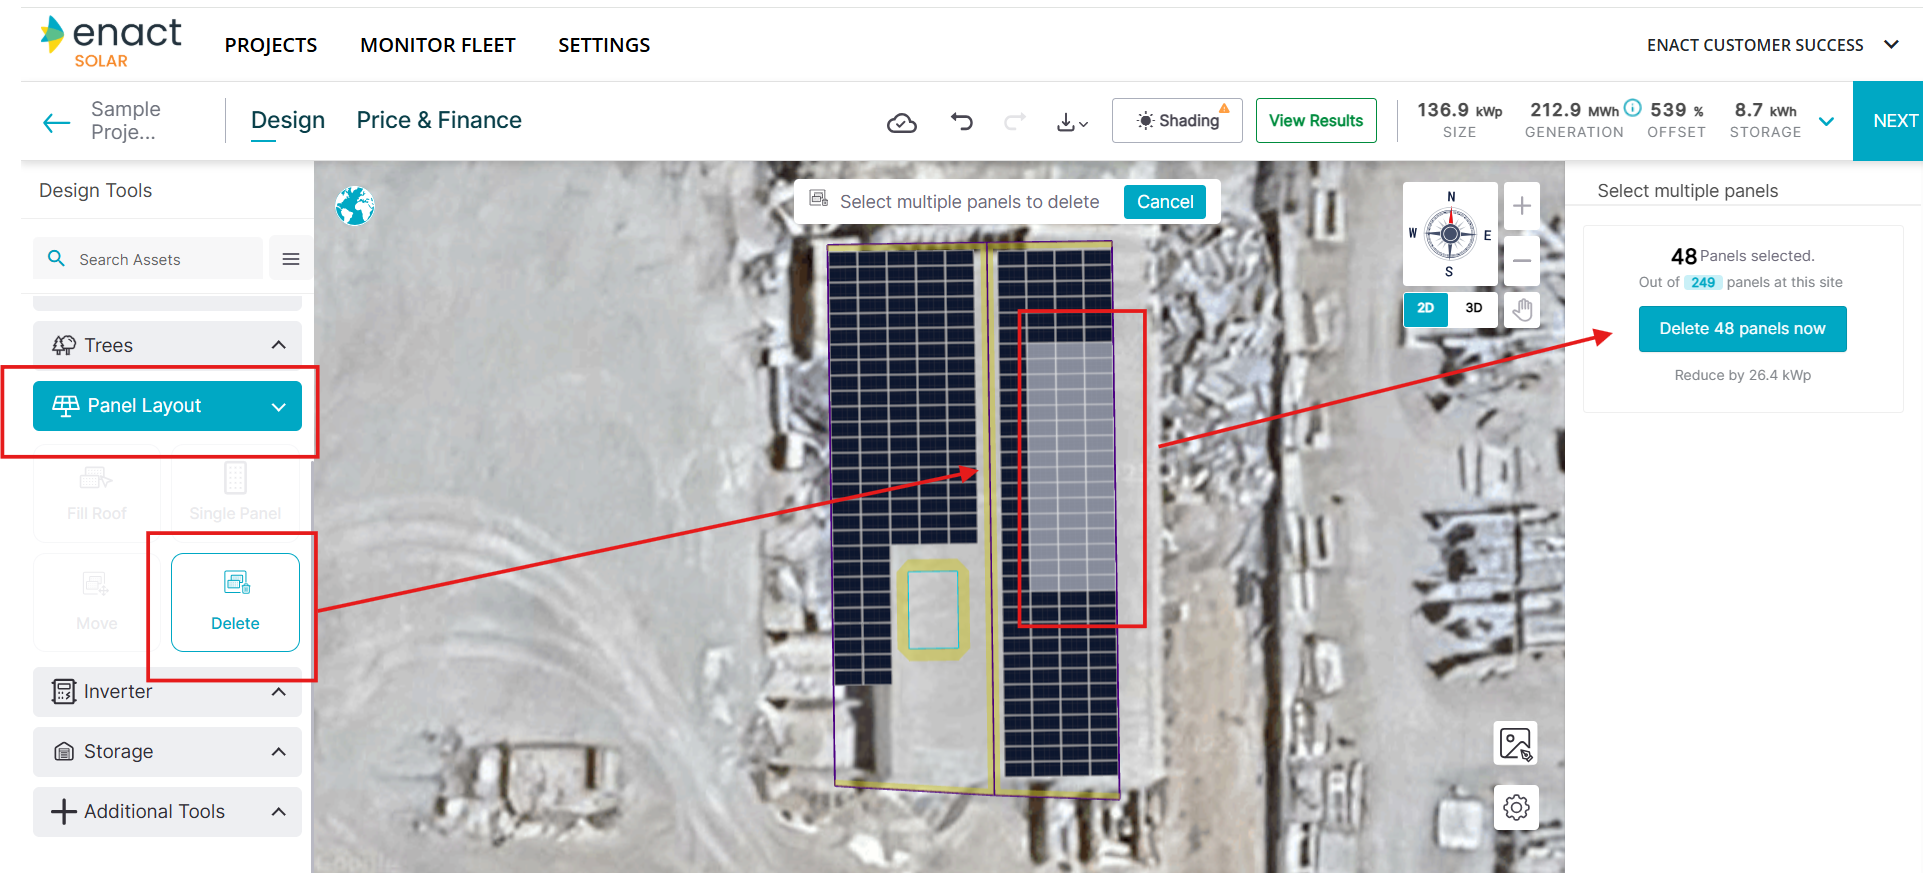Select the pan hand tool
Image resolution: width=1923 pixels, height=873 pixels.
point(1521,309)
